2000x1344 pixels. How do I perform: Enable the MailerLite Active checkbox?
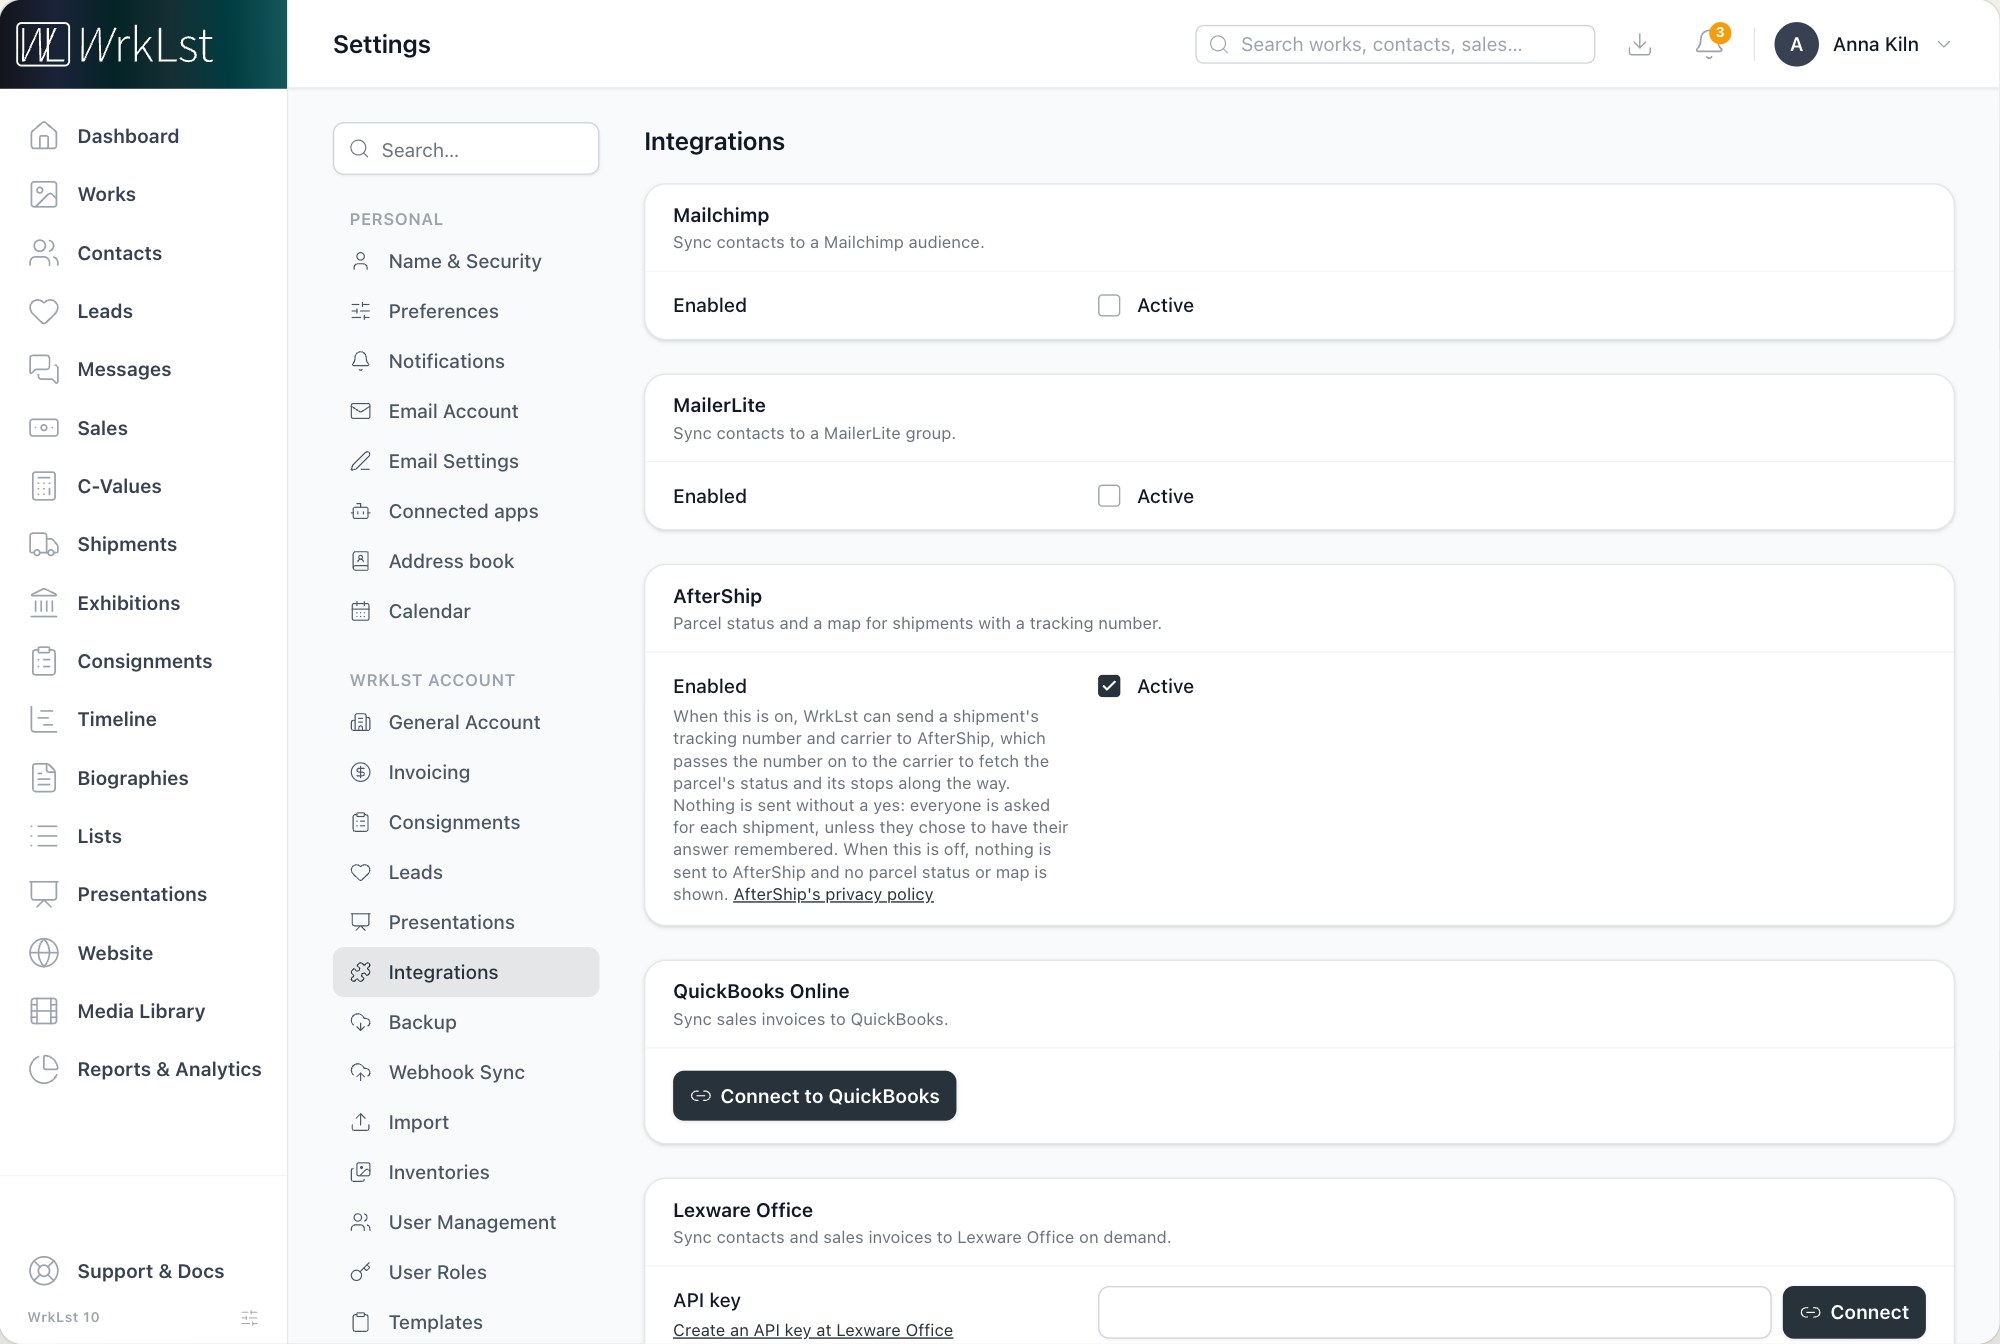click(1109, 496)
